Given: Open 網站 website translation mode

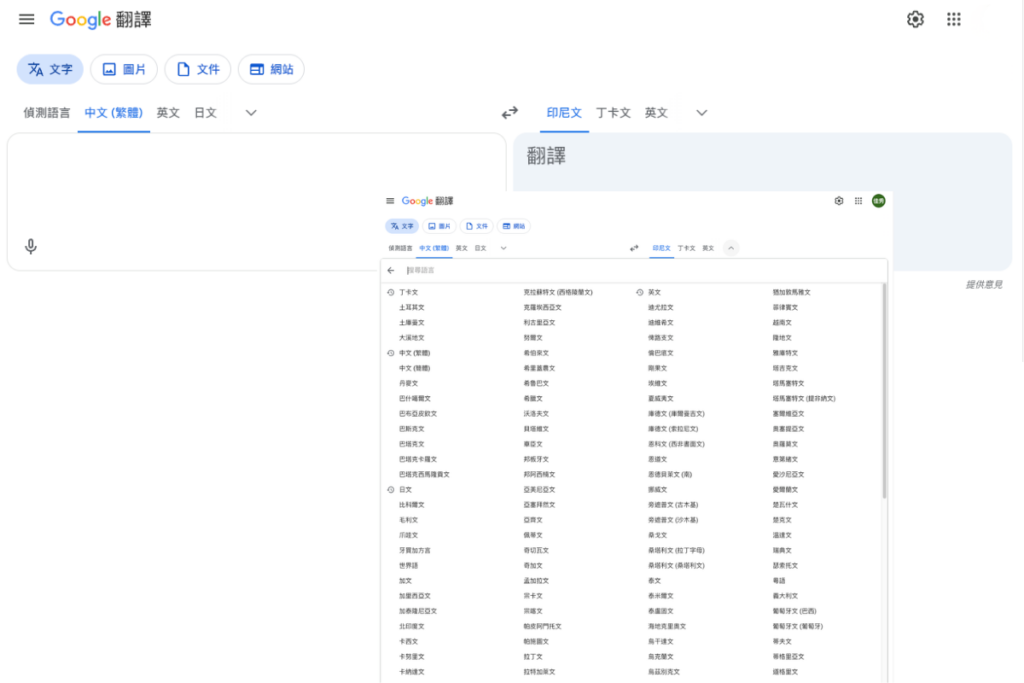Looking at the screenshot, I should point(271,69).
